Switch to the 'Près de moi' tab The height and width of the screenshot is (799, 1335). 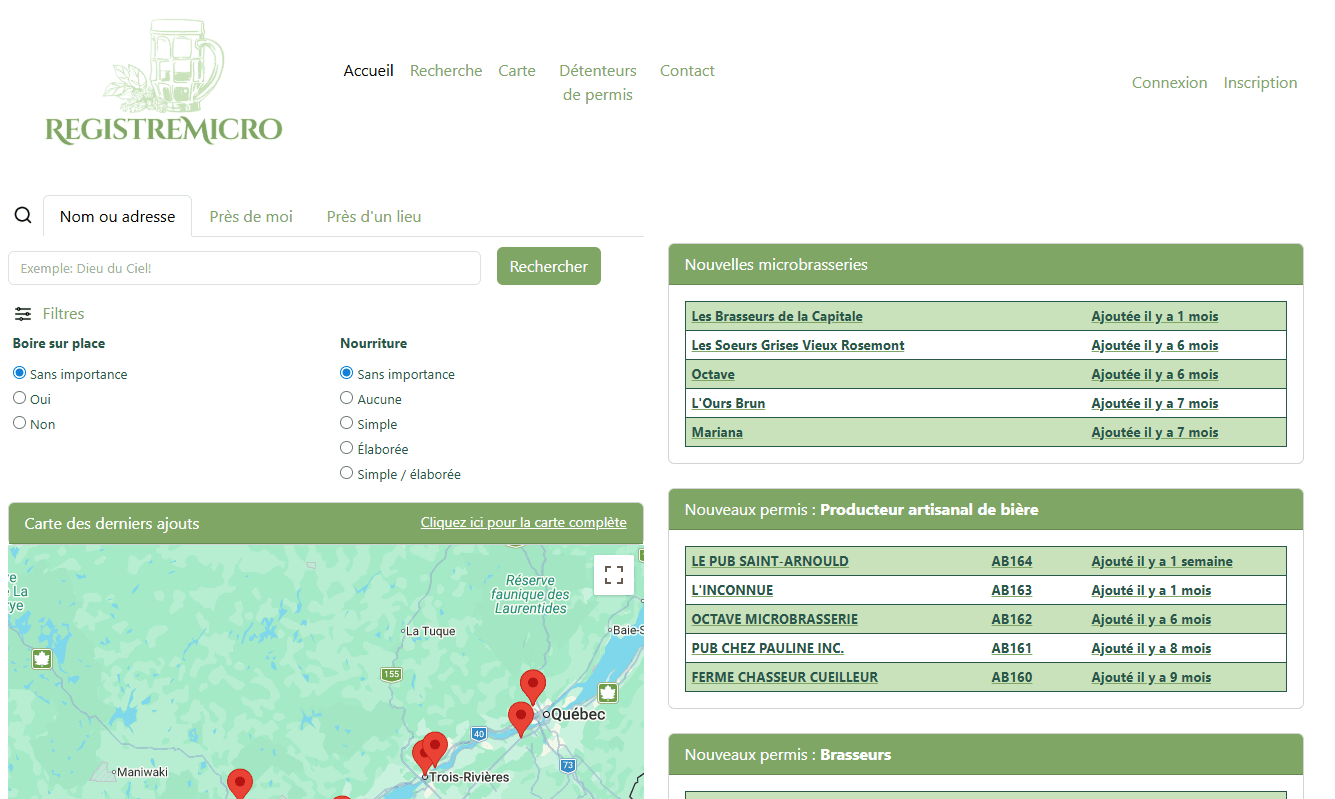[x=251, y=217]
